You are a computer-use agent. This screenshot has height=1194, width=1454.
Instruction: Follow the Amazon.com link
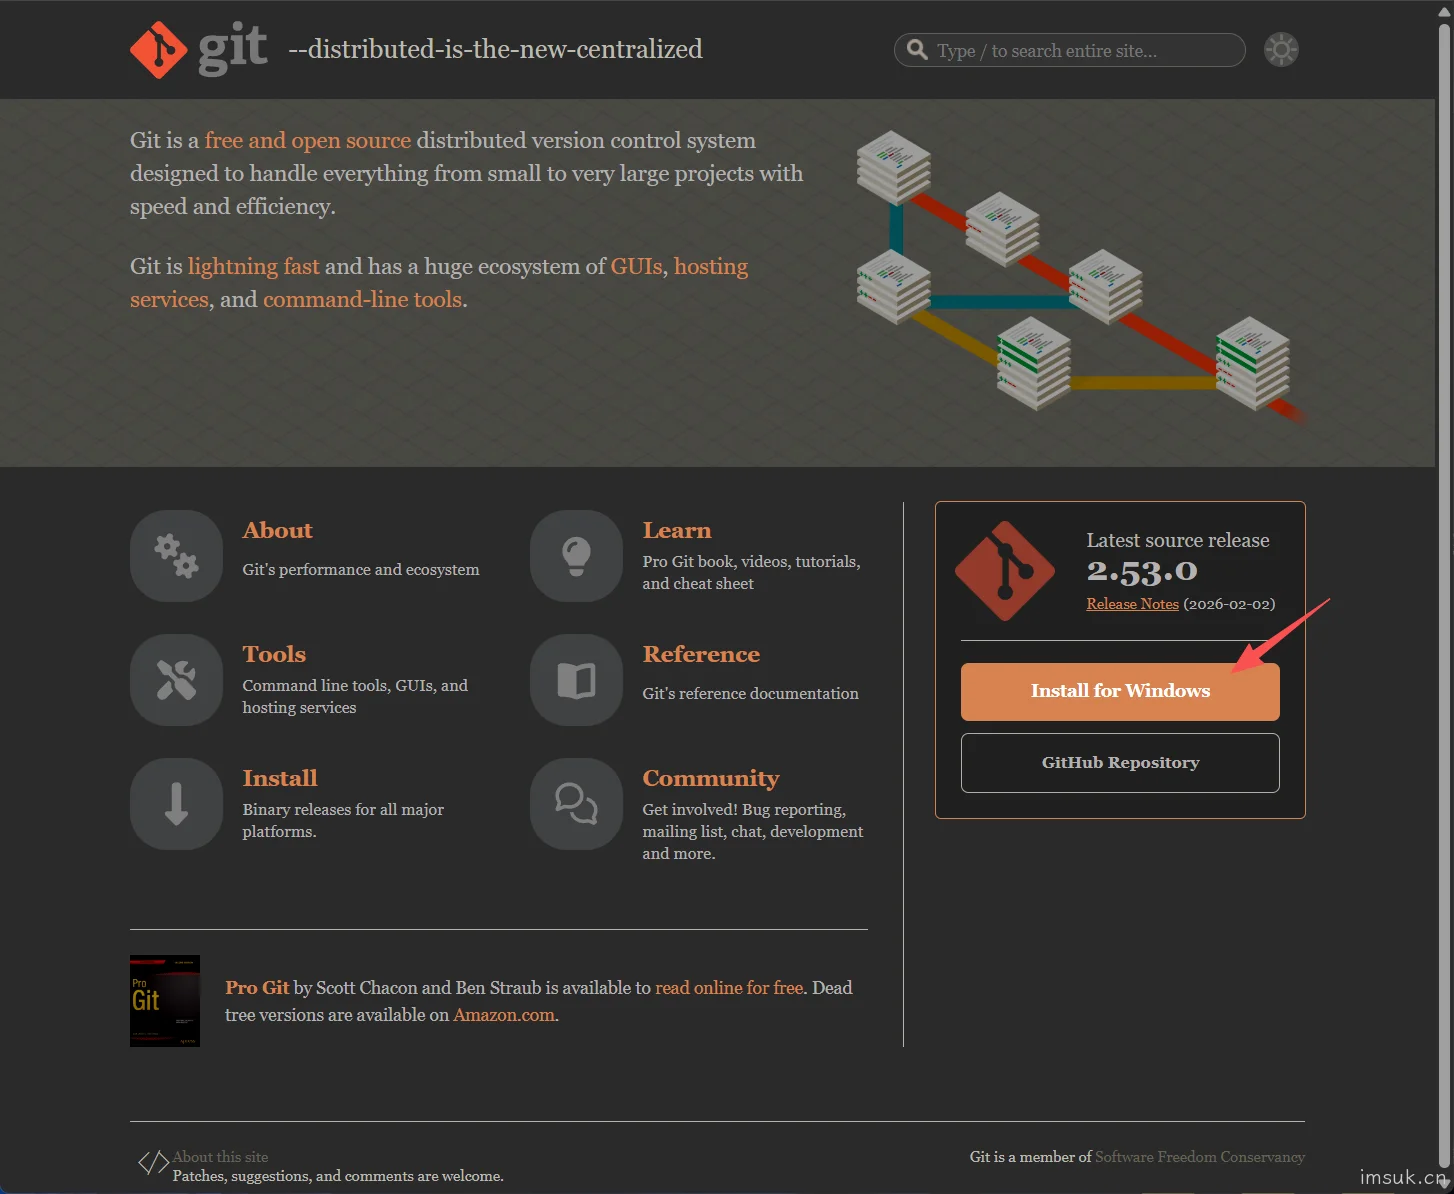[504, 1015]
